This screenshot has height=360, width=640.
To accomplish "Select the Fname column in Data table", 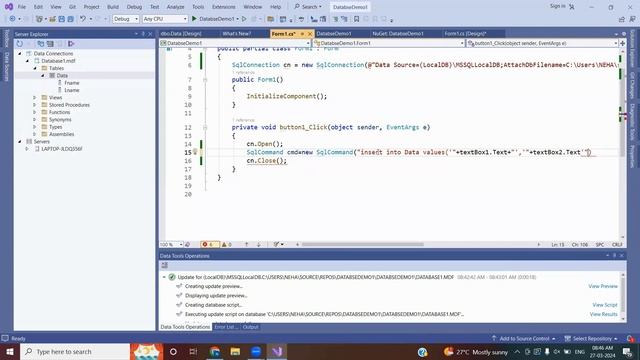I will pos(71,83).
